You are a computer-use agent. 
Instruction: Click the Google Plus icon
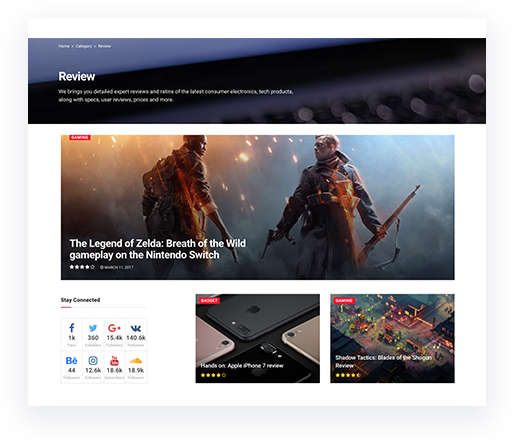pyautogui.click(x=114, y=328)
